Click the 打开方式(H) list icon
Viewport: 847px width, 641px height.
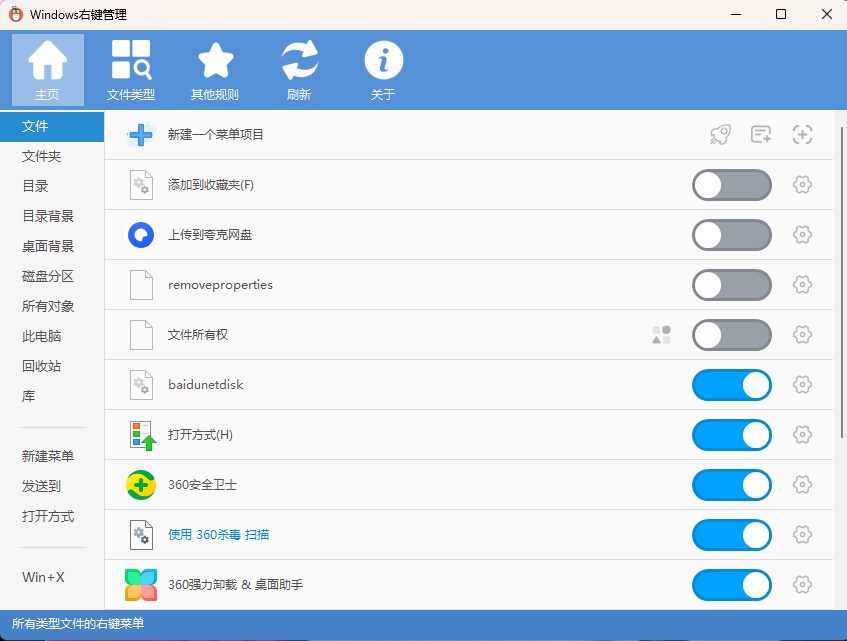click(x=143, y=436)
